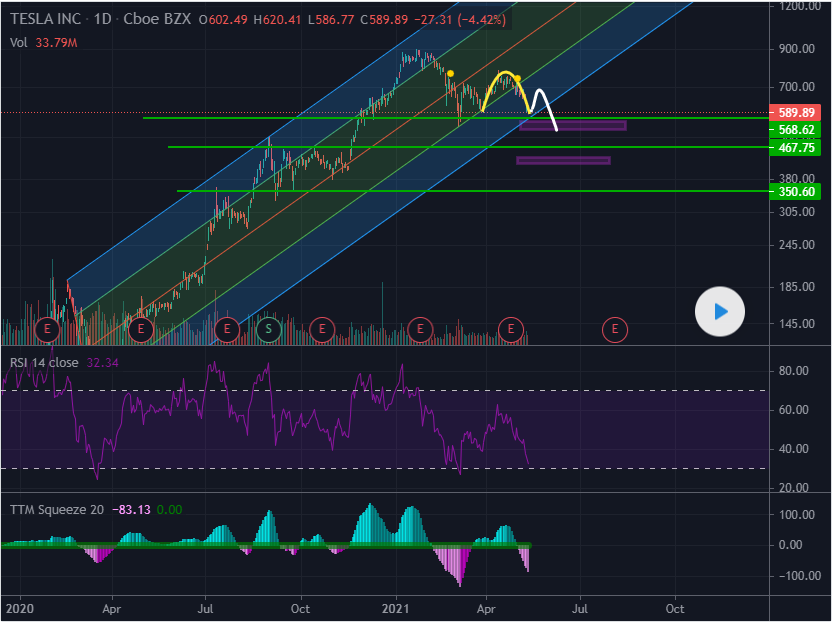Select the 467.75 horizontal line label
832x622 pixels.
click(x=798, y=147)
